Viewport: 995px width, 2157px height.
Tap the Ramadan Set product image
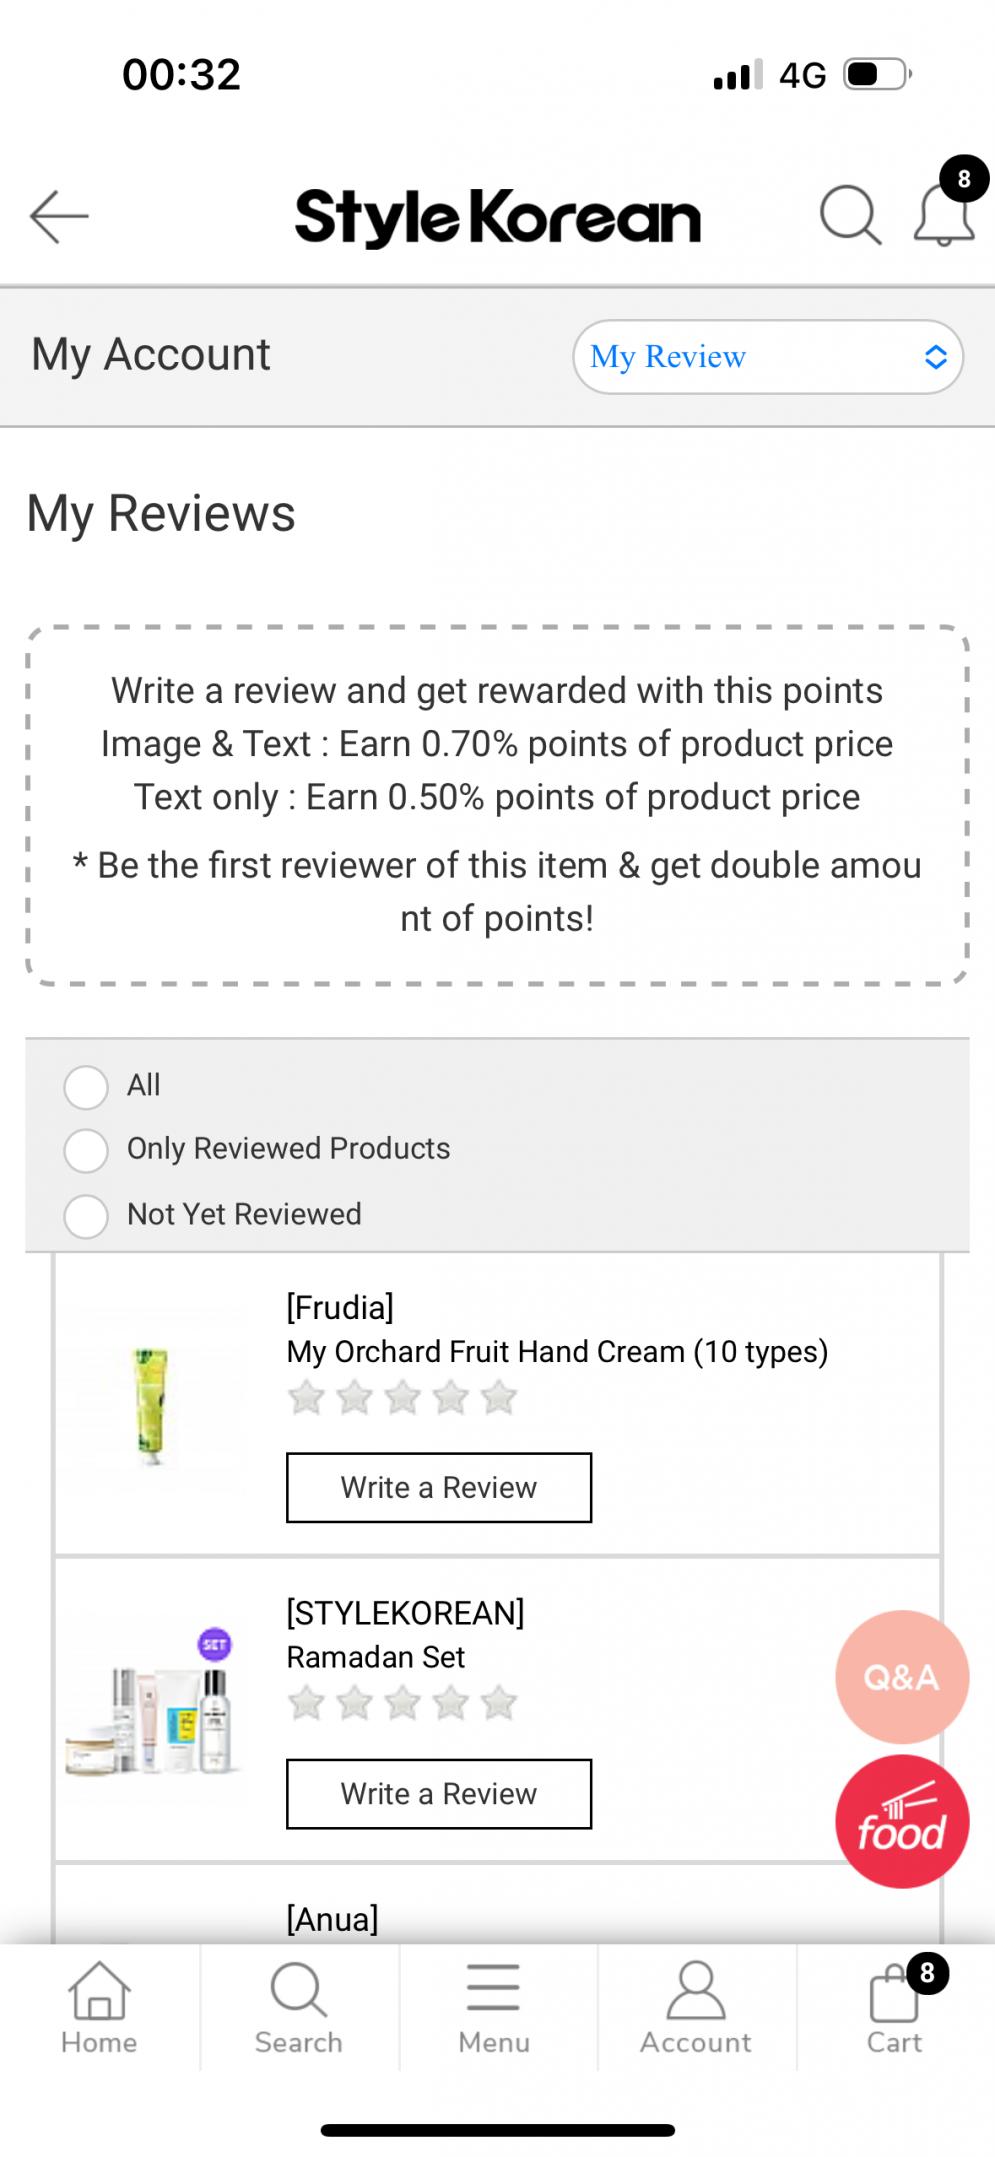click(152, 1710)
